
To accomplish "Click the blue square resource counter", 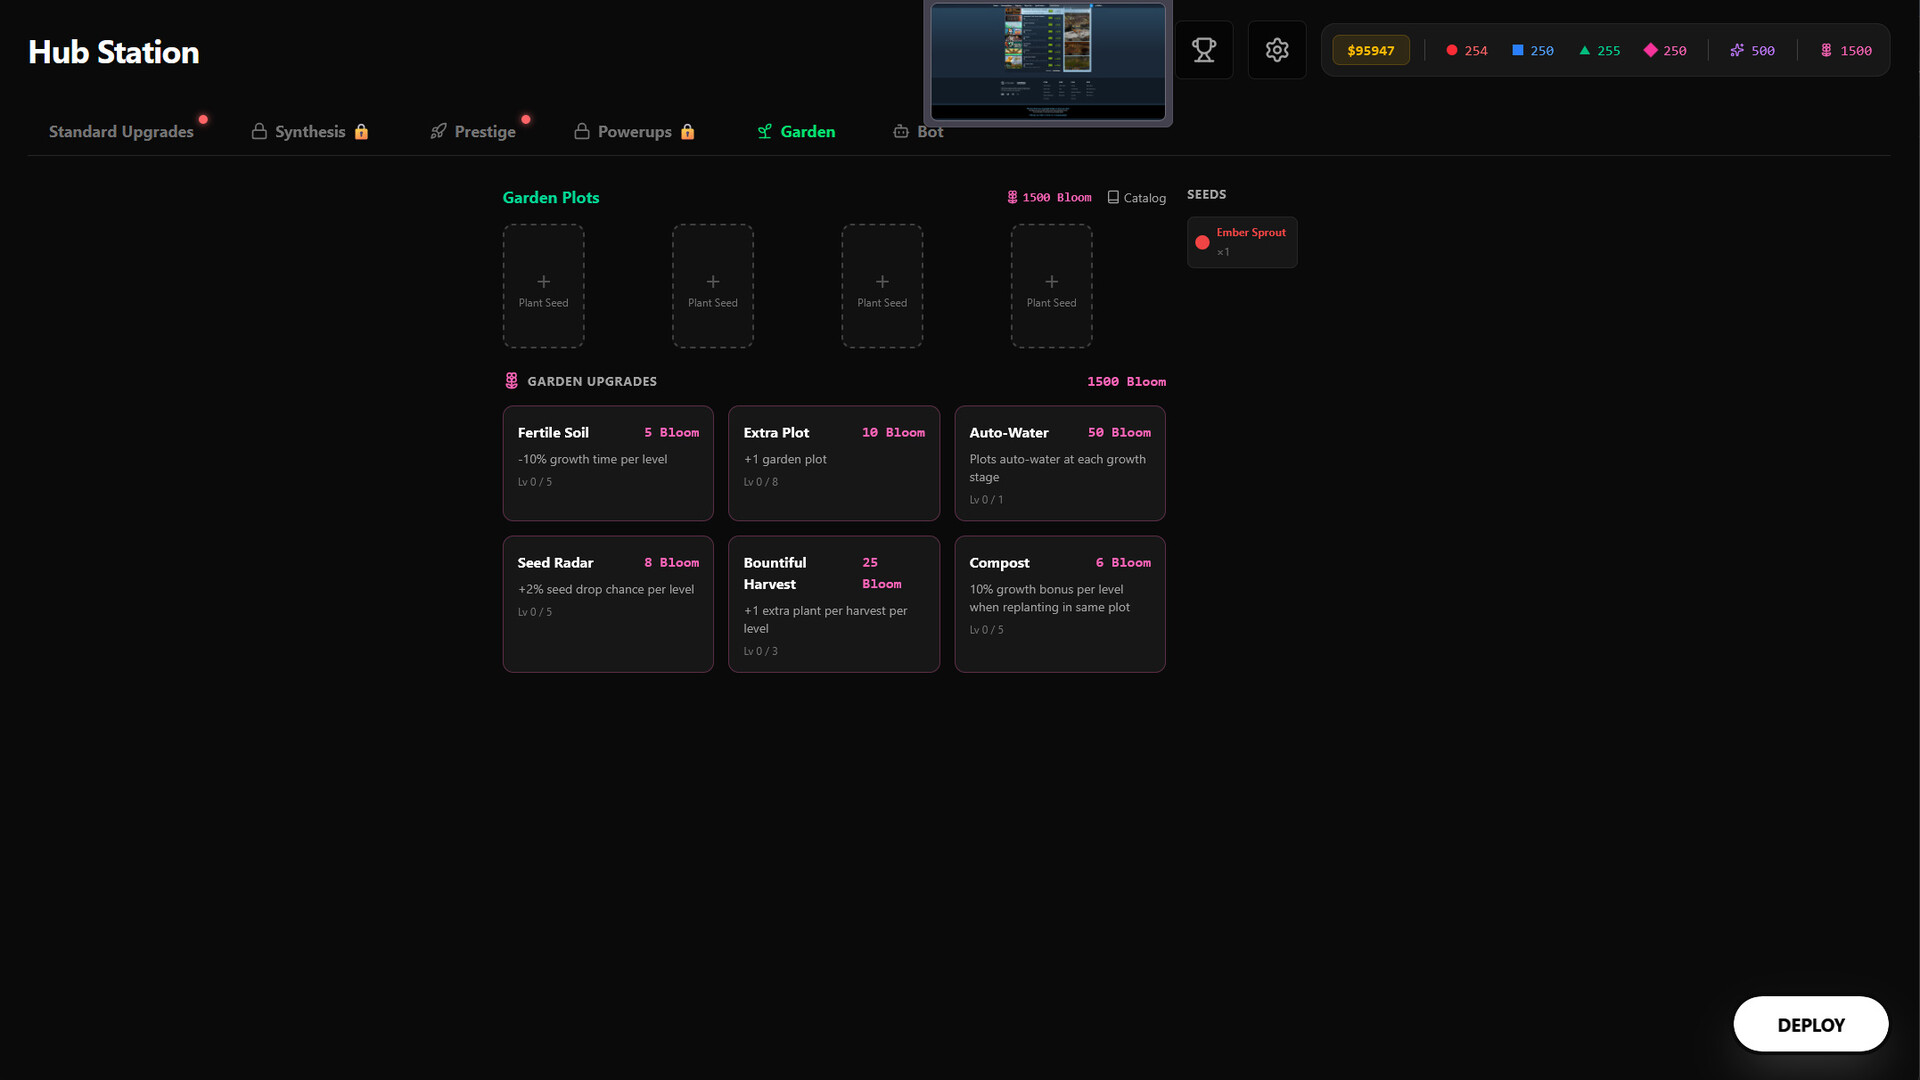I will [1532, 51].
